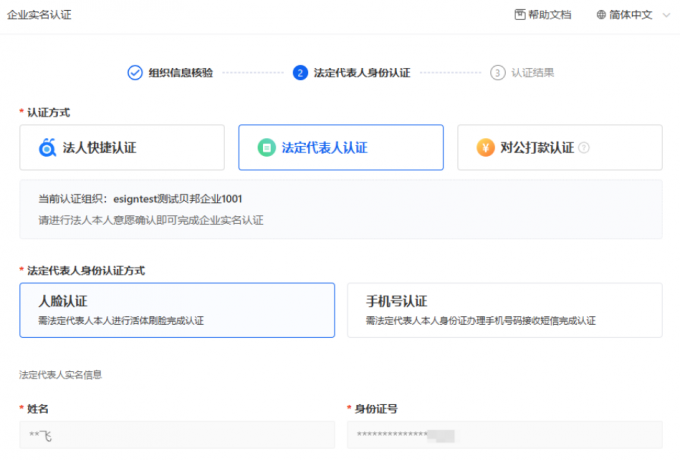Expand the 简体中文 language dropdown
680x460 pixels.
coord(633,15)
